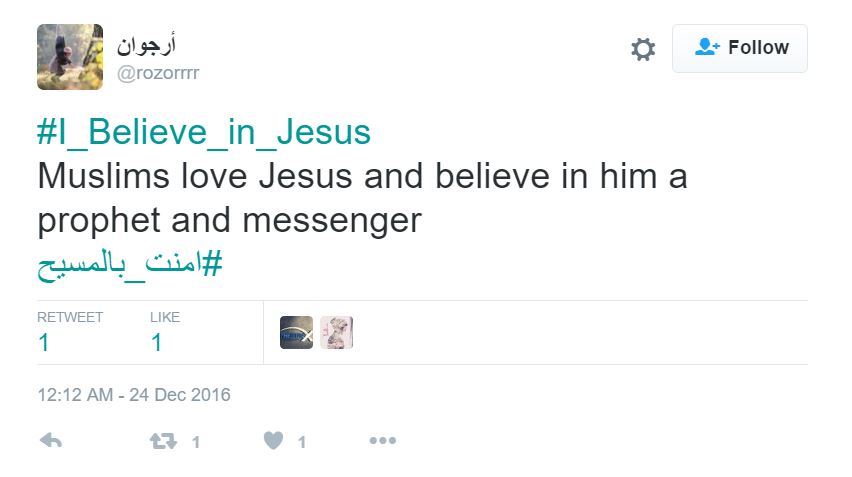Open the second liker's pink avatar
Screen dimensions: 852x477
pos(336,332)
